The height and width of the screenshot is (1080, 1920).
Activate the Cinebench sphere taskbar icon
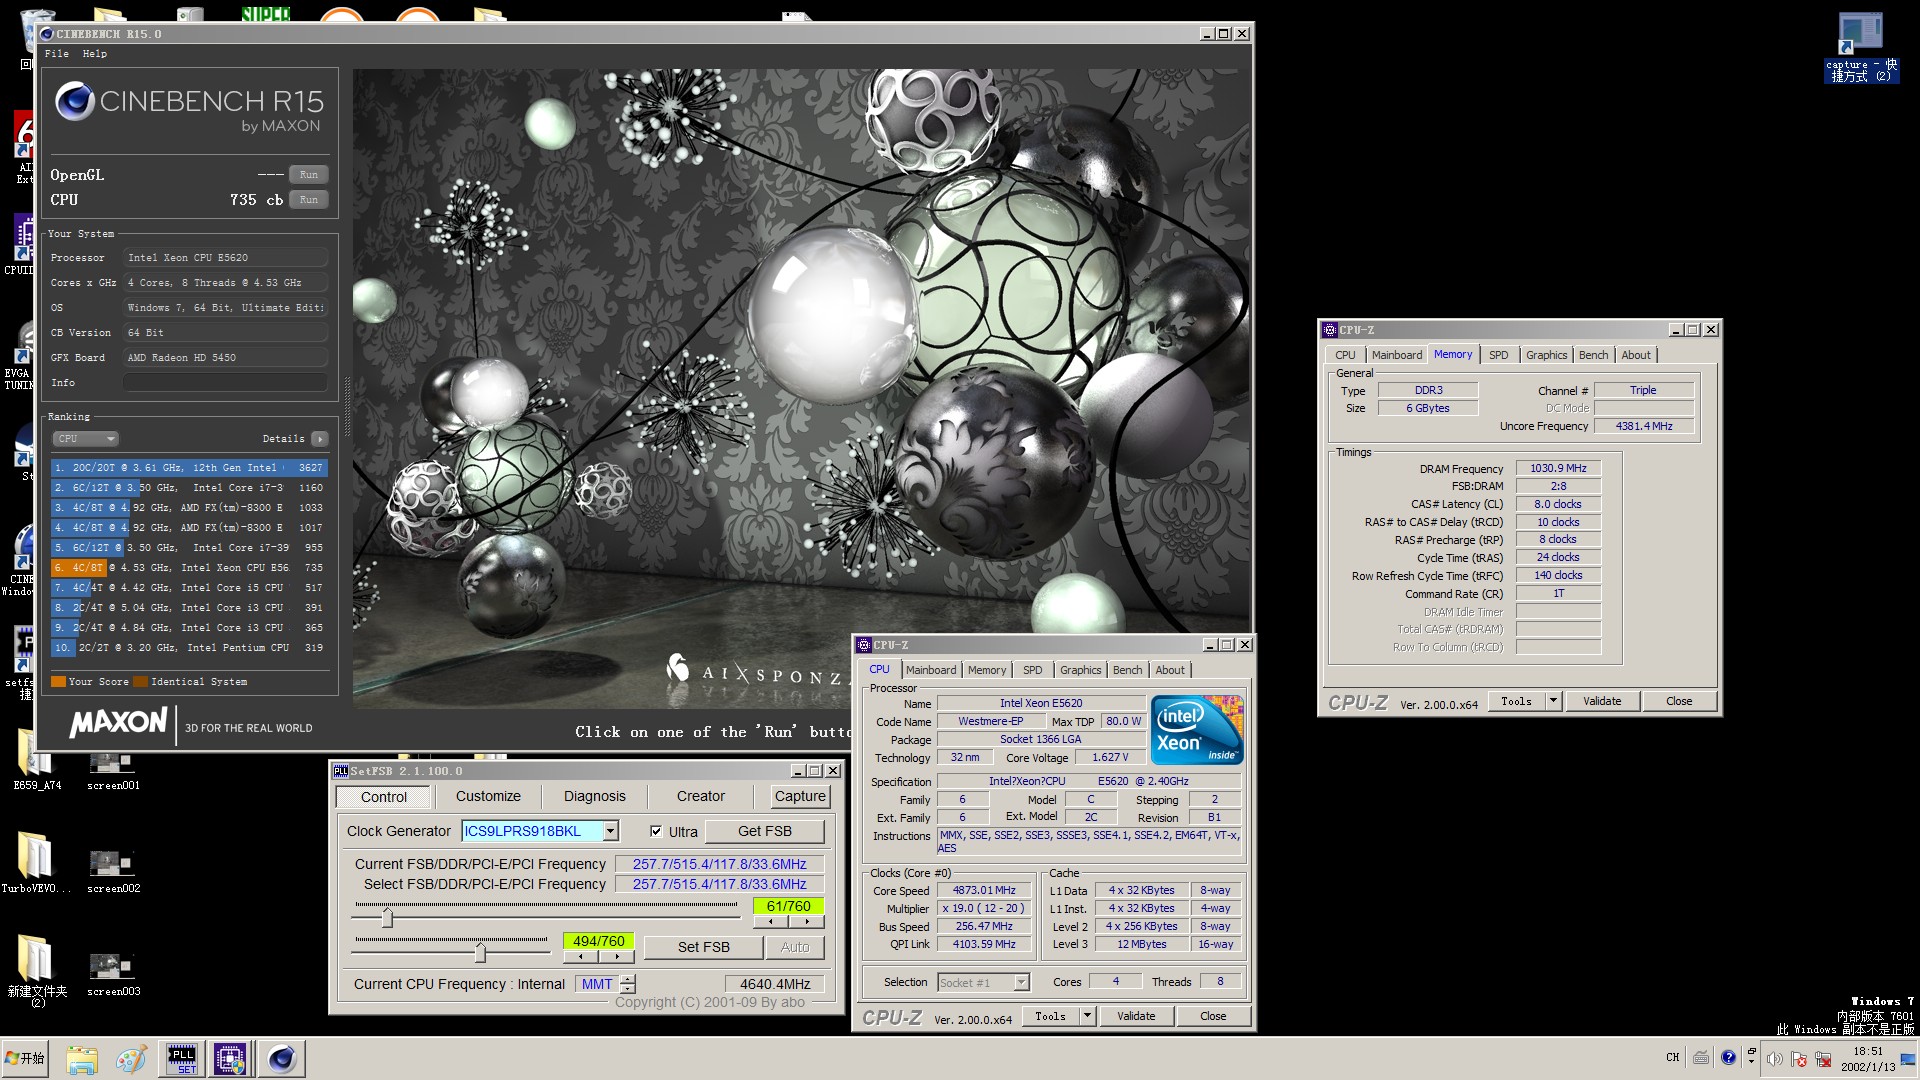point(281,1059)
